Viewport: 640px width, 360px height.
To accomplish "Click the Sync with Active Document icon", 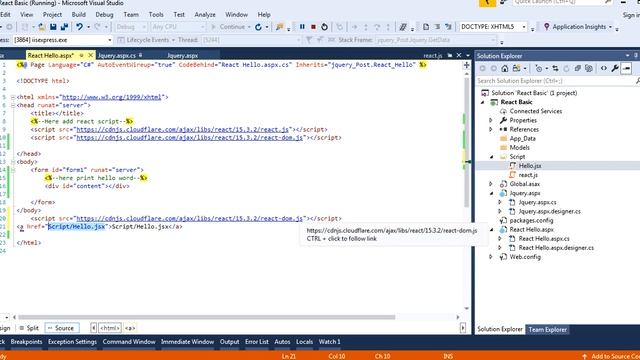I will (x=555, y=69).
